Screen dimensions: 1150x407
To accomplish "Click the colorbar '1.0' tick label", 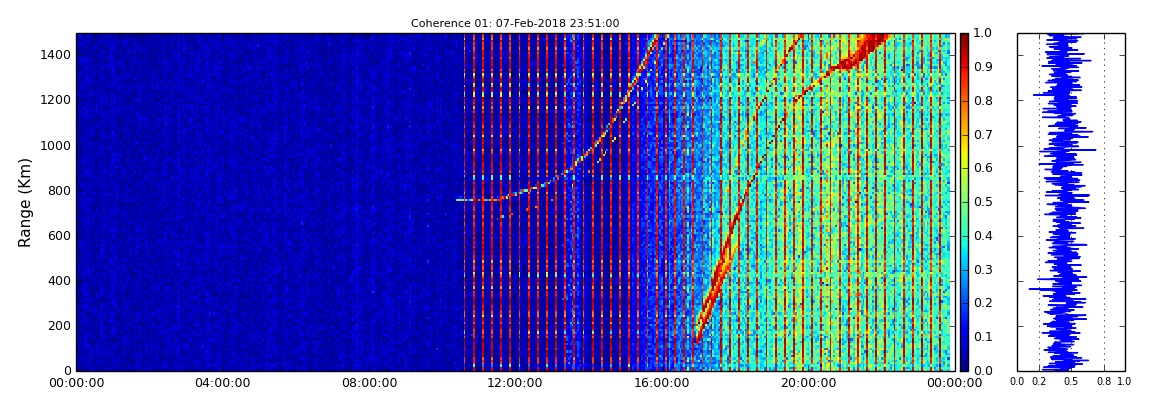I will (982, 34).
